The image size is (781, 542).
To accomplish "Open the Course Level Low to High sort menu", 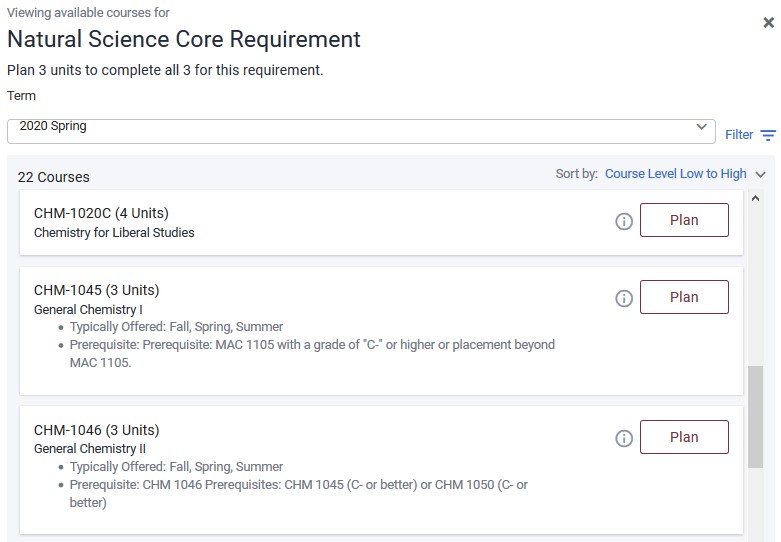I will (x=675, y=174).
